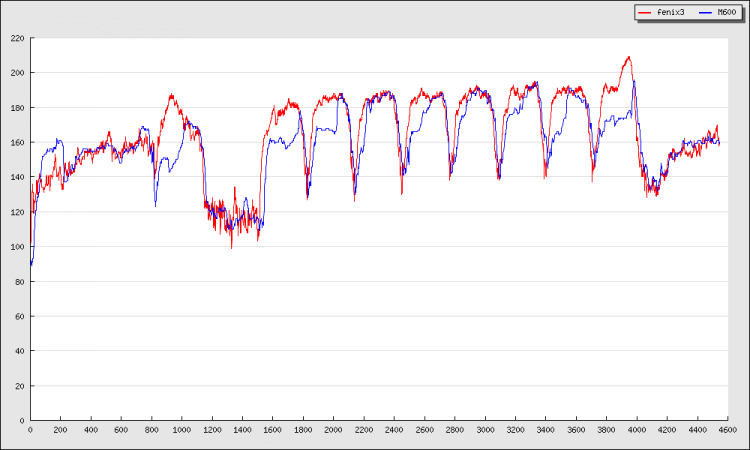This screenshot has width=750, height=450.
Task: Click the 1000 label on the x-axis
Action: 182,430
